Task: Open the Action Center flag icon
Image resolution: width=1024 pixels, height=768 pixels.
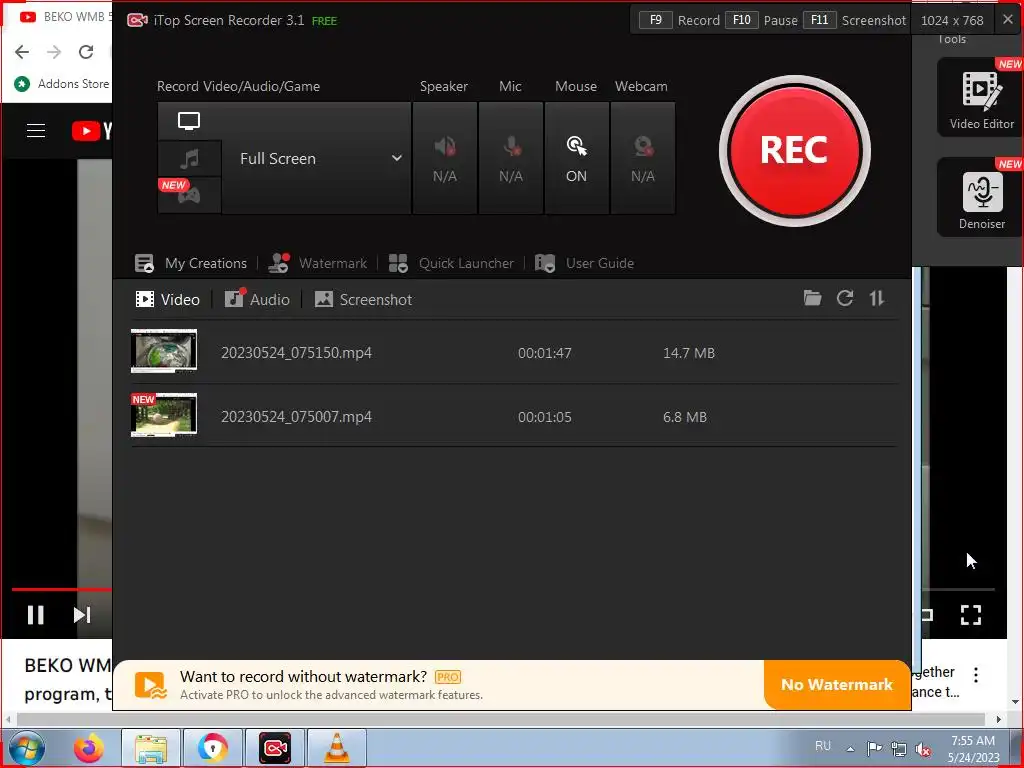Action: tap(874, 749)
